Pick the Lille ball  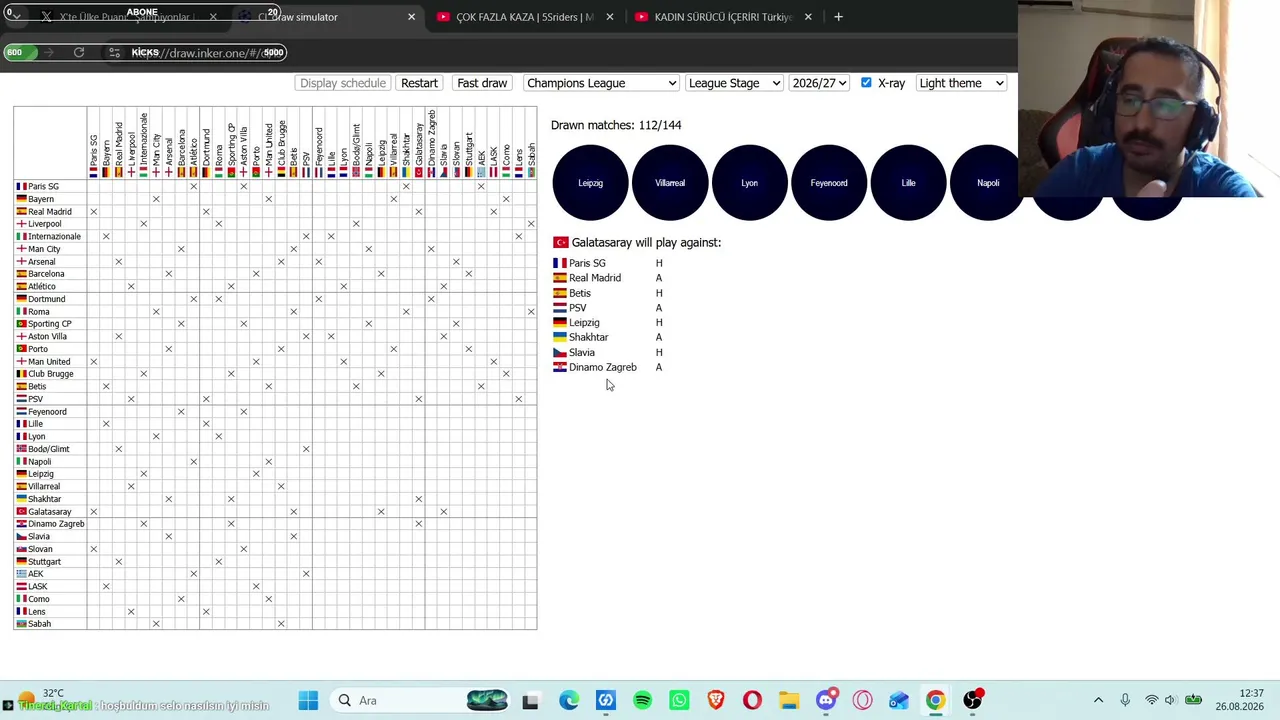coord(908,183)
